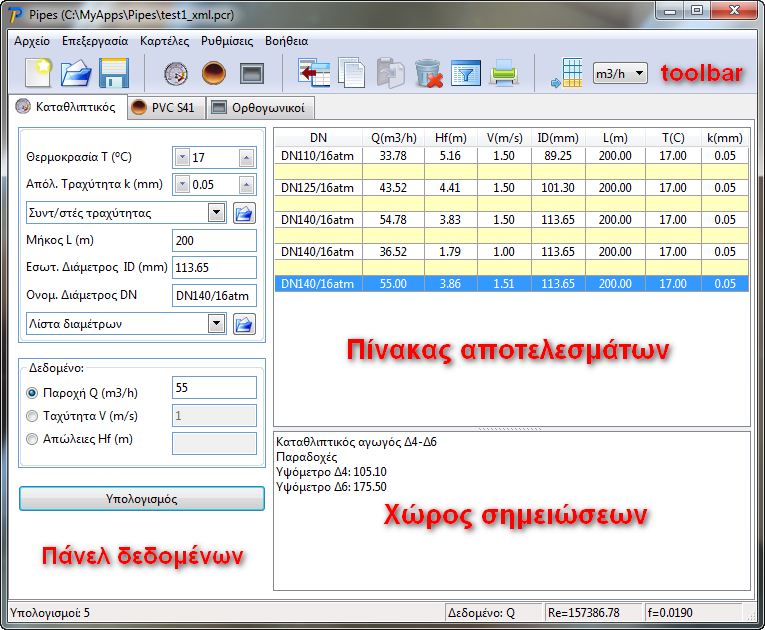The width and height of the screenshot is (765, 630).
Task: Click the Ονομ. Διάμετρος DN input field
Action: click(x=214, y=295)
